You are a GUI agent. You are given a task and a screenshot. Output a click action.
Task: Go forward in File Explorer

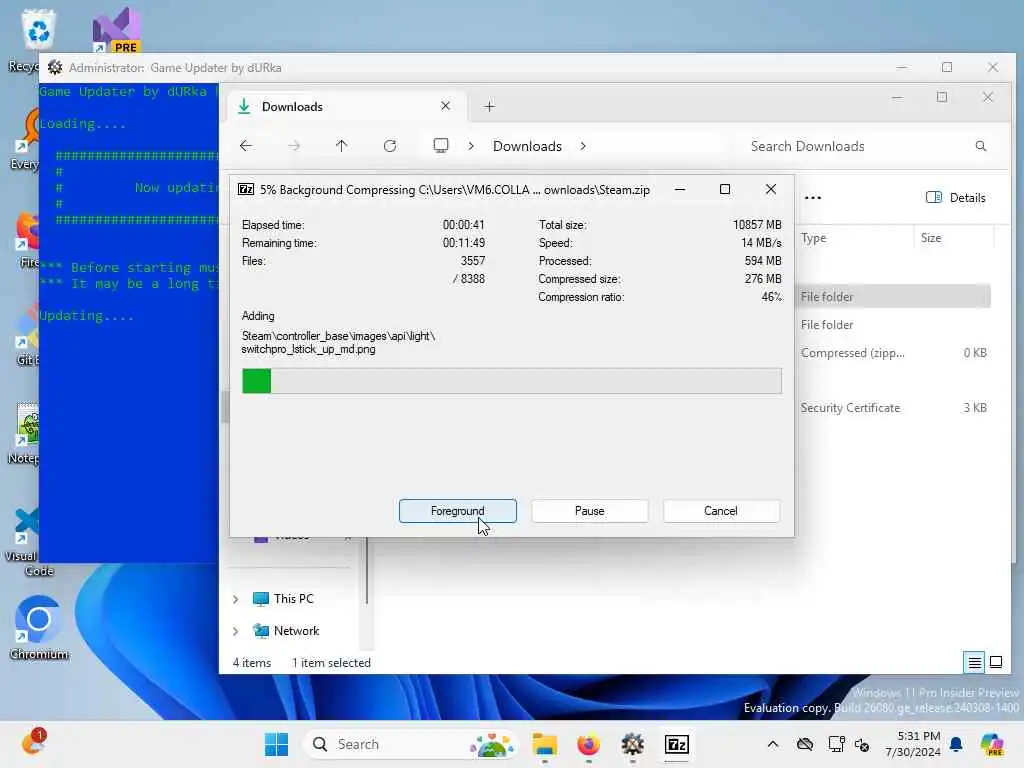click(x=294, y=146)
